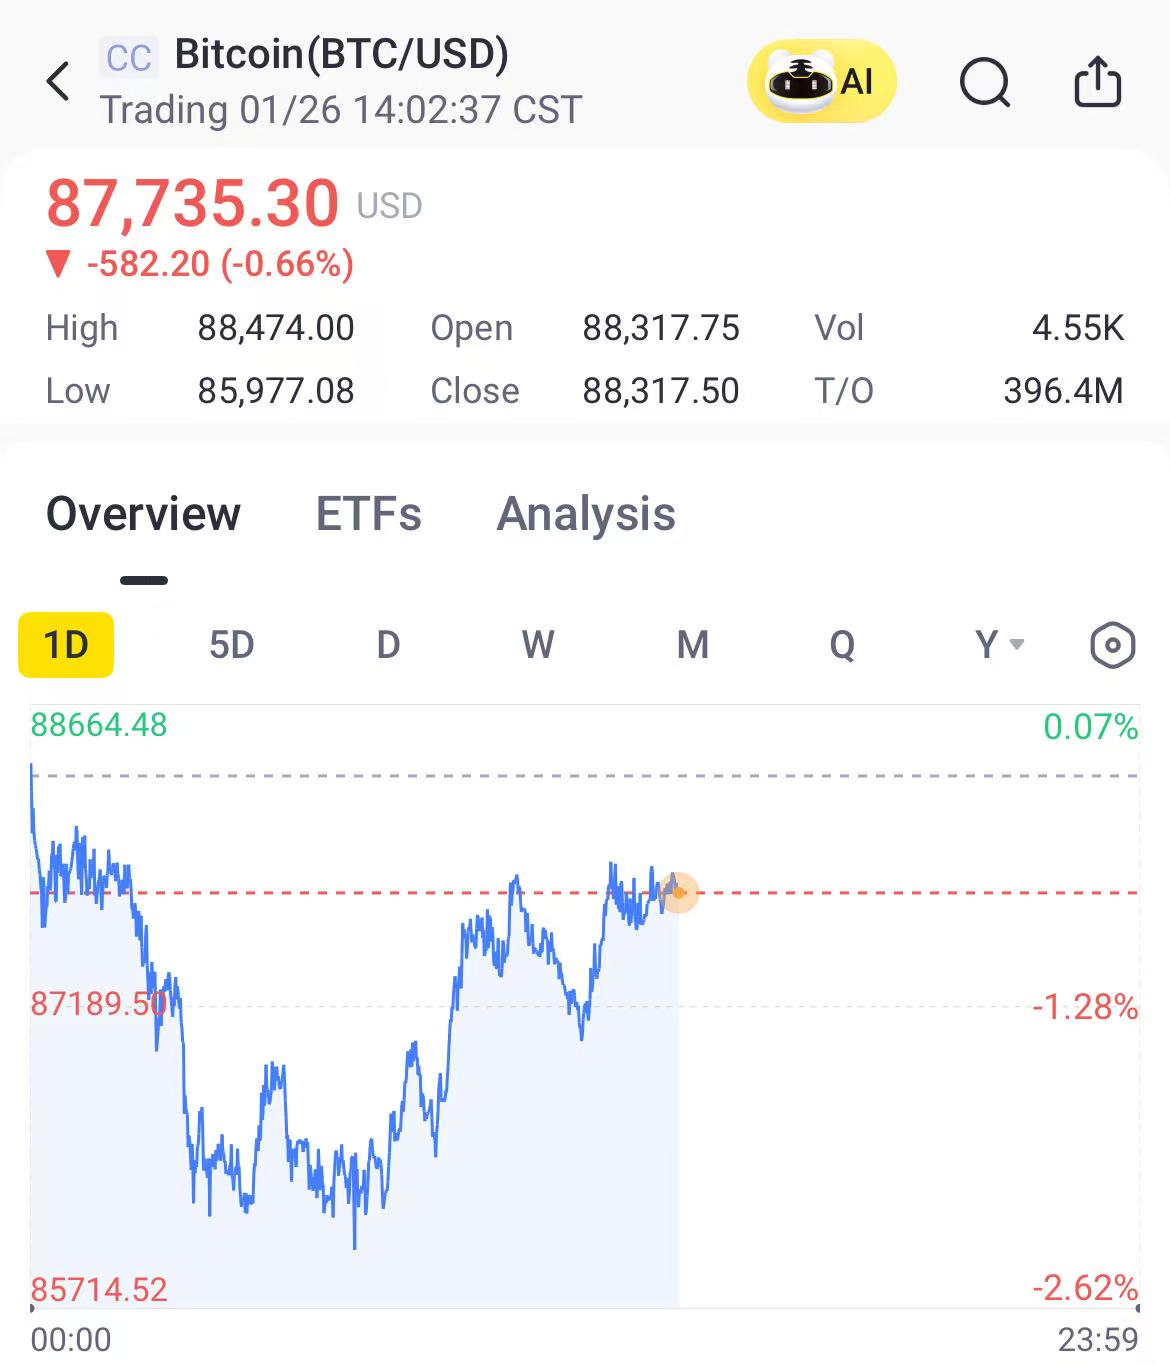Screen dimensions: 1170x1366
Task: Select the Overview tab
Action: click(143, 514)
